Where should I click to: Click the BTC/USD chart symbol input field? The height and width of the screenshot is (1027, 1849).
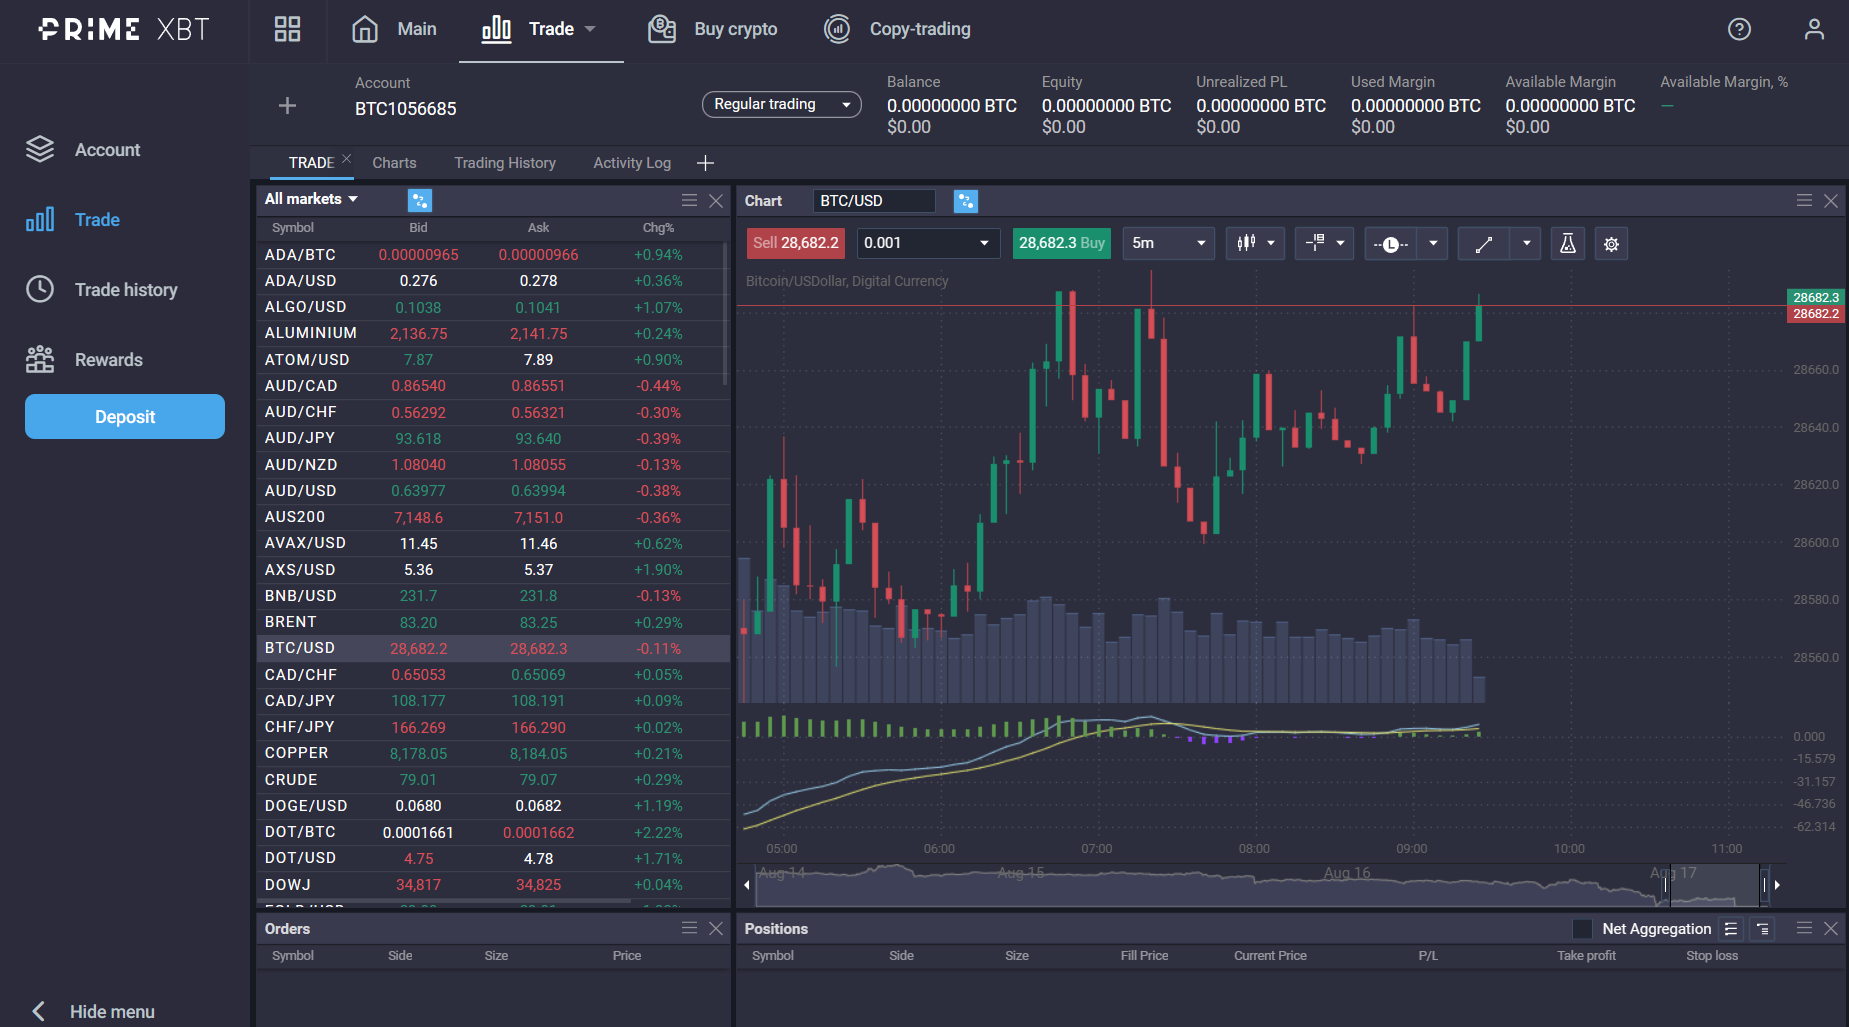[x=874, y=201]
